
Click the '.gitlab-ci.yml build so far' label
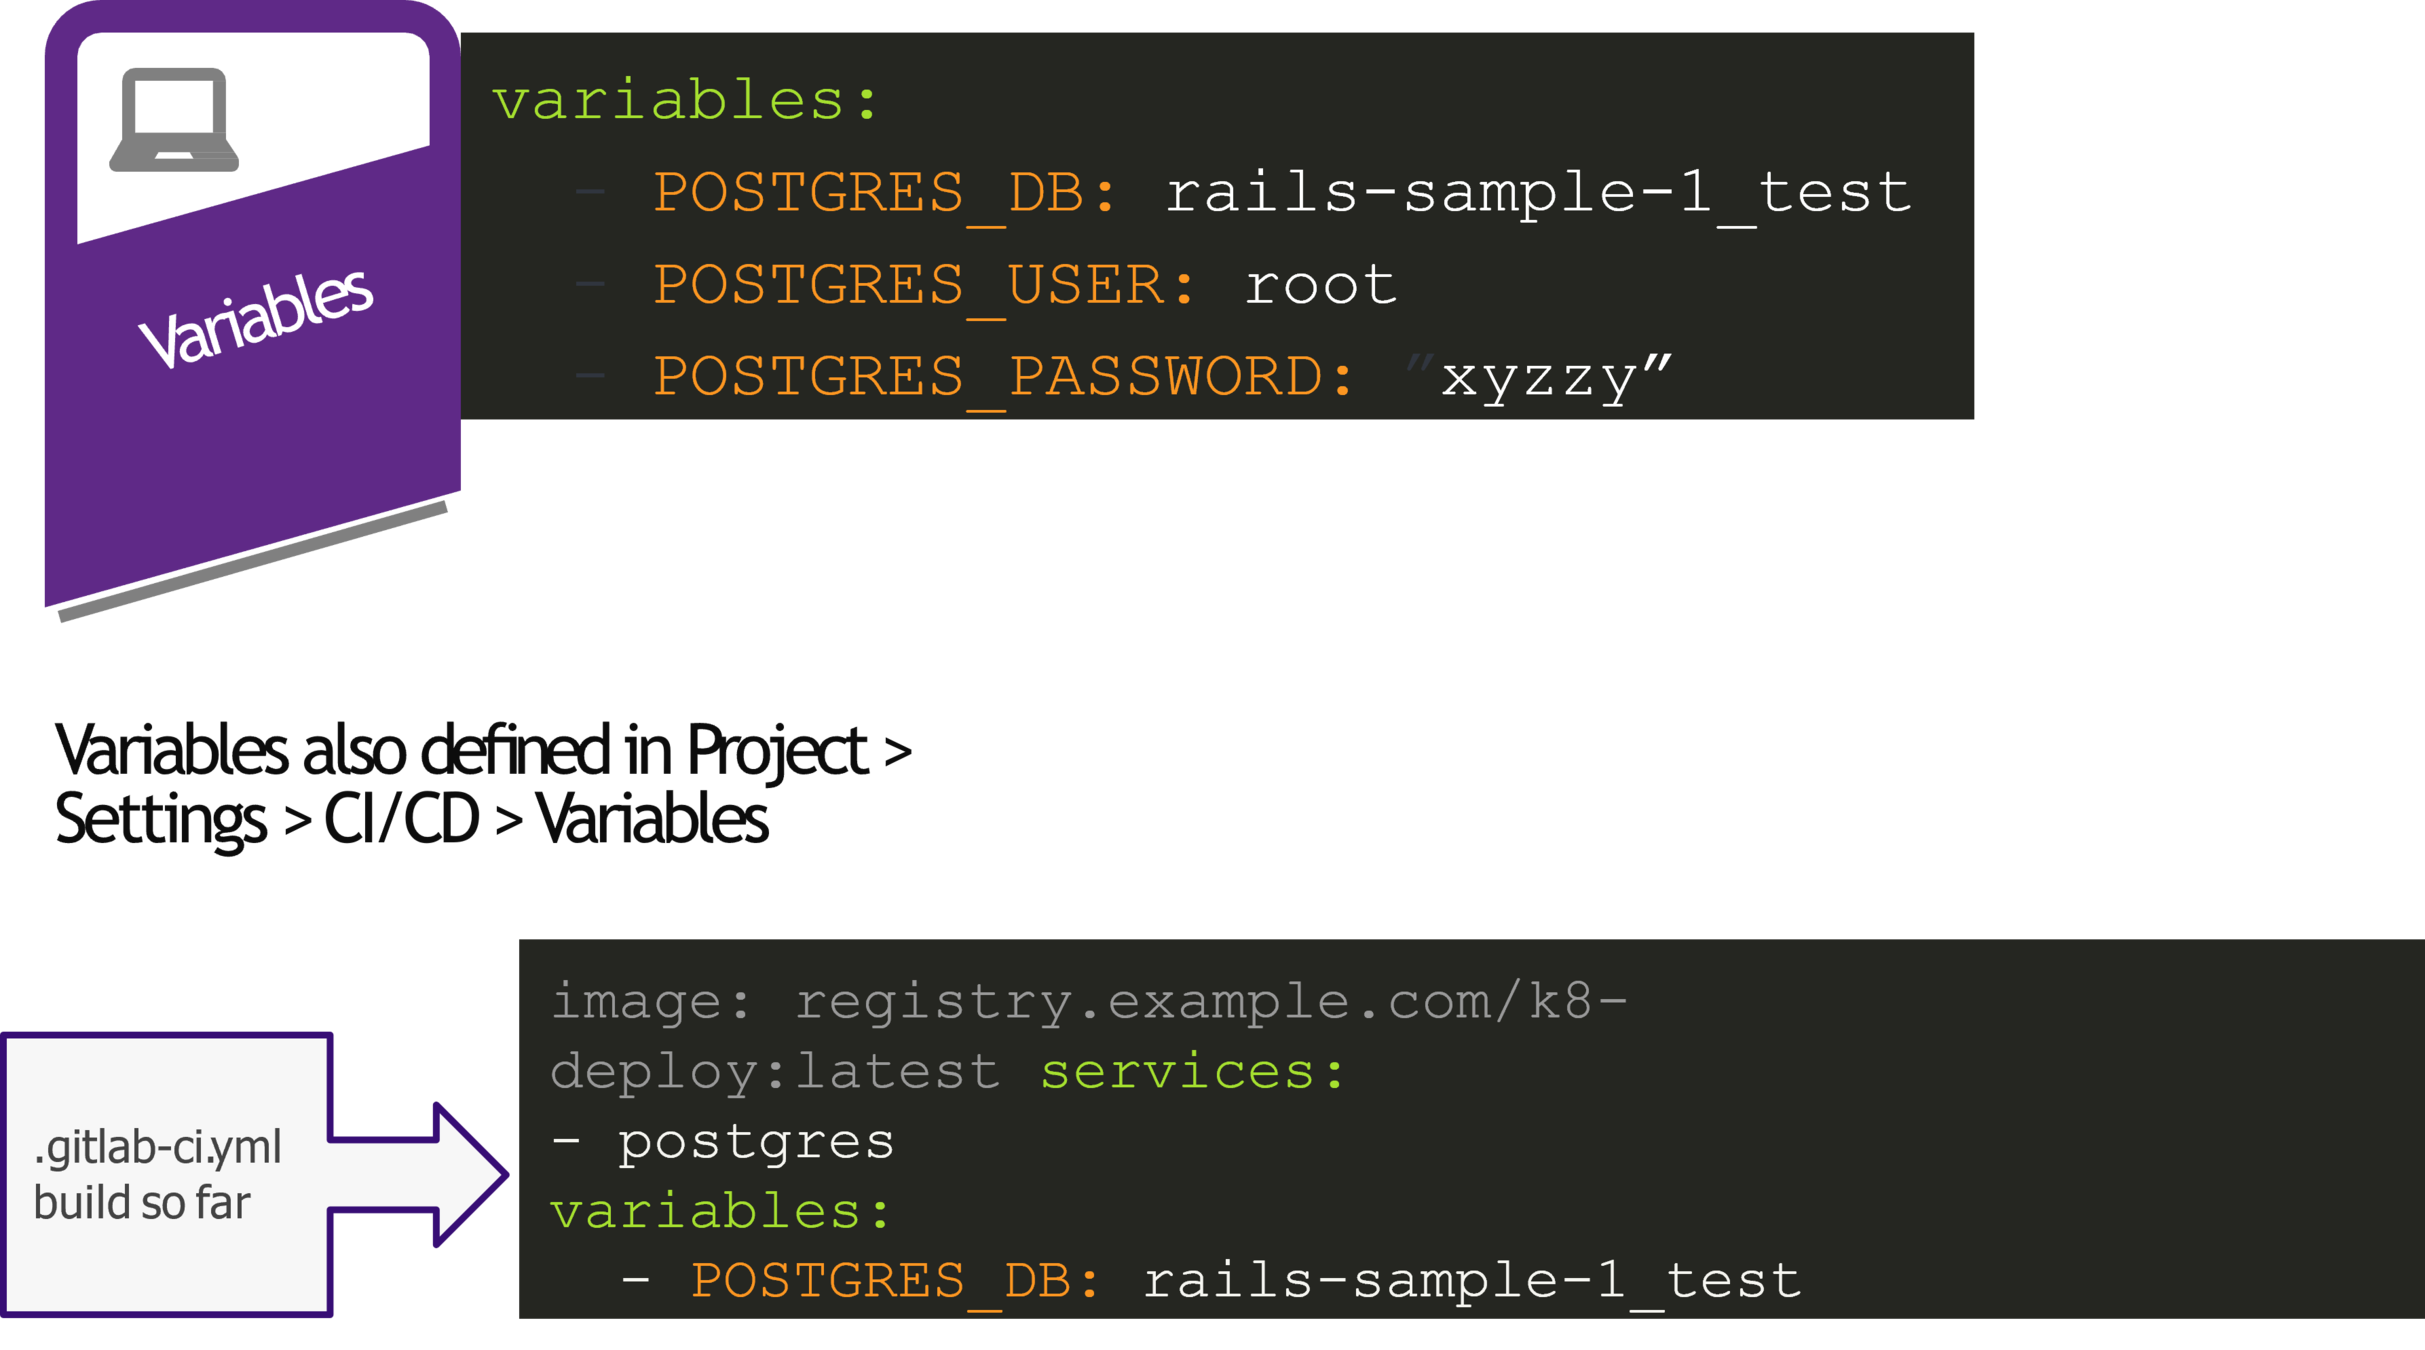(x=157, y=1175)
